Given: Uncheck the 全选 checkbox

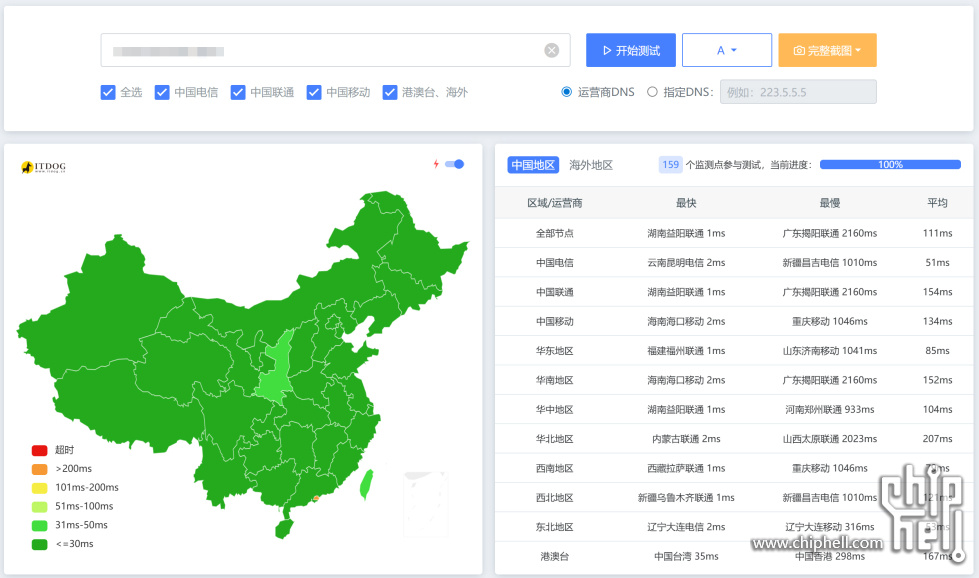Looking at the screenshot, I should [x=107, y=92].
